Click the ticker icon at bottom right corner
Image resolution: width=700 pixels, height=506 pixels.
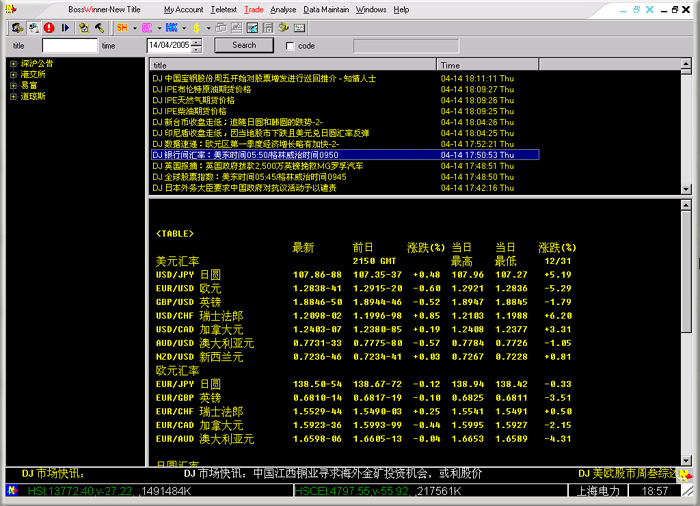click(x=686, y=475)
